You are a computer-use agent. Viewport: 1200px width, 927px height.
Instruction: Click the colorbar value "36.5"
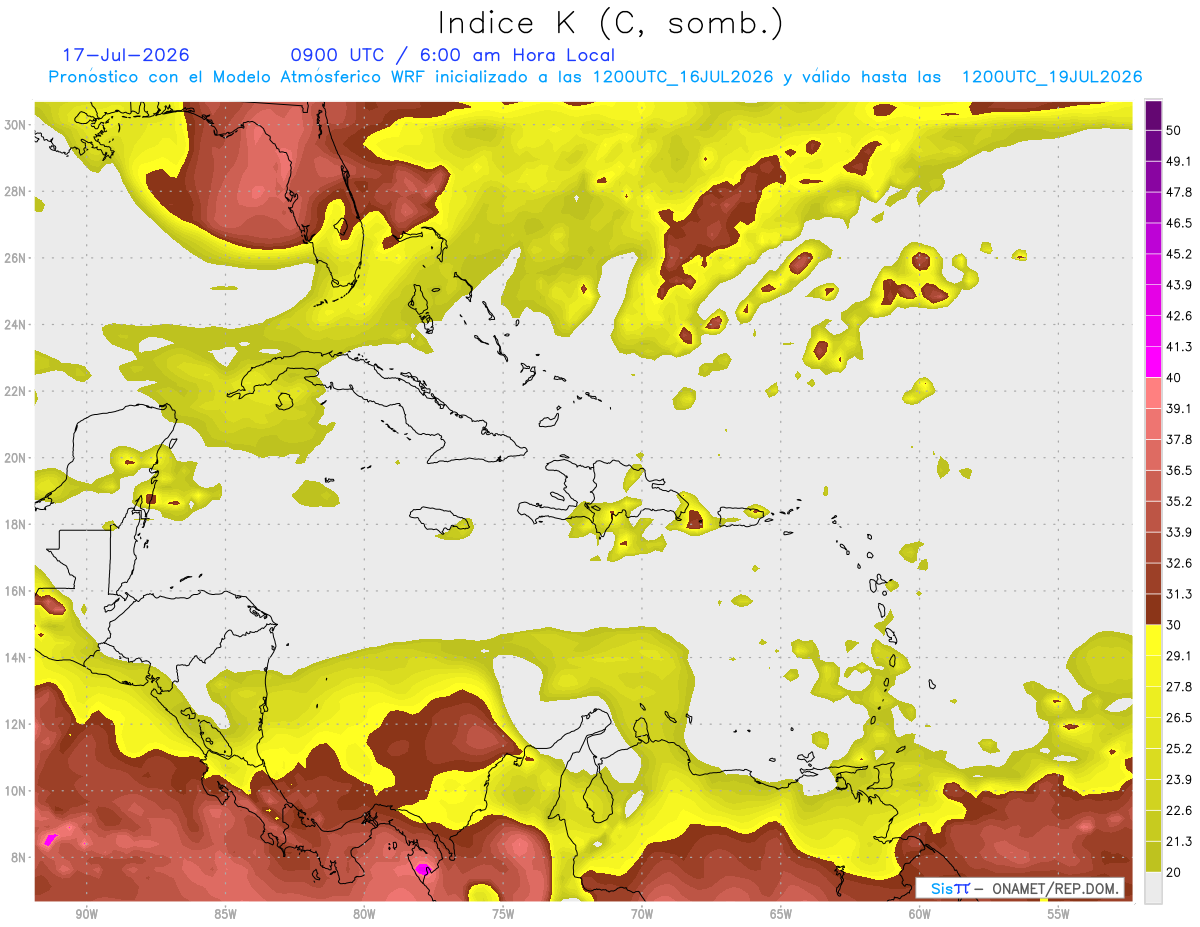click(x=1179, y=470)
